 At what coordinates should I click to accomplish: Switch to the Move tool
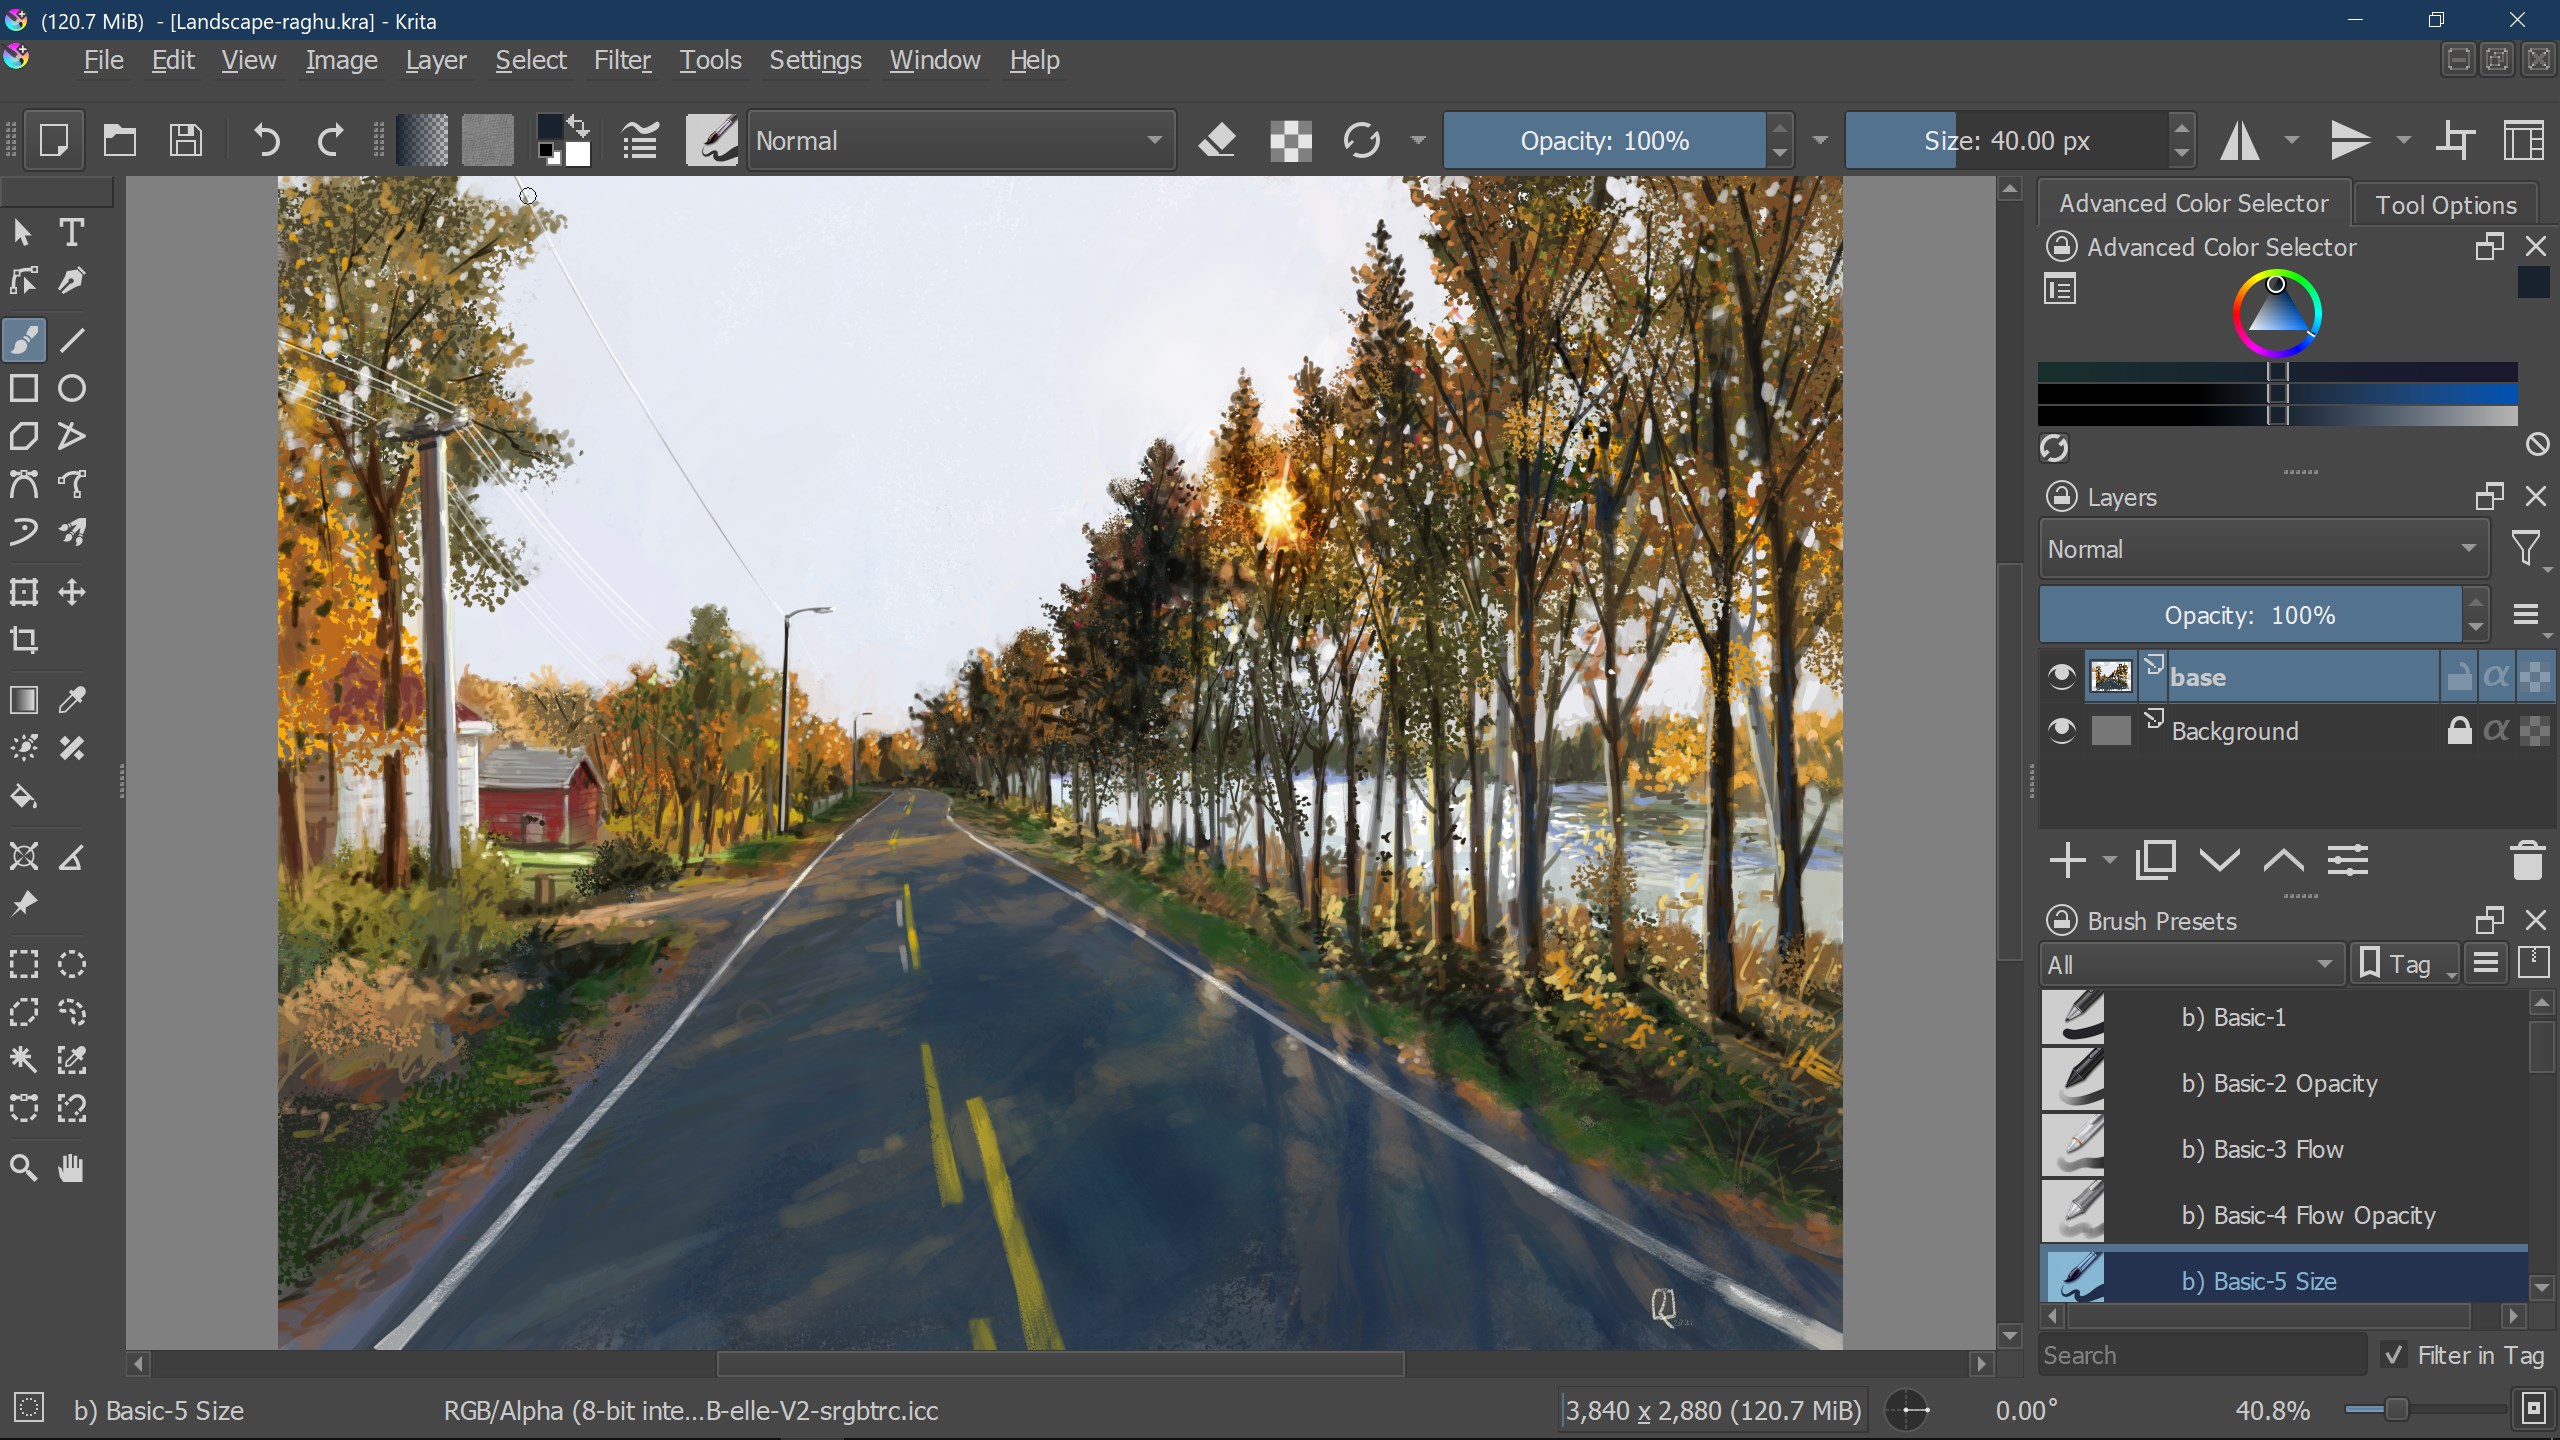71,591
